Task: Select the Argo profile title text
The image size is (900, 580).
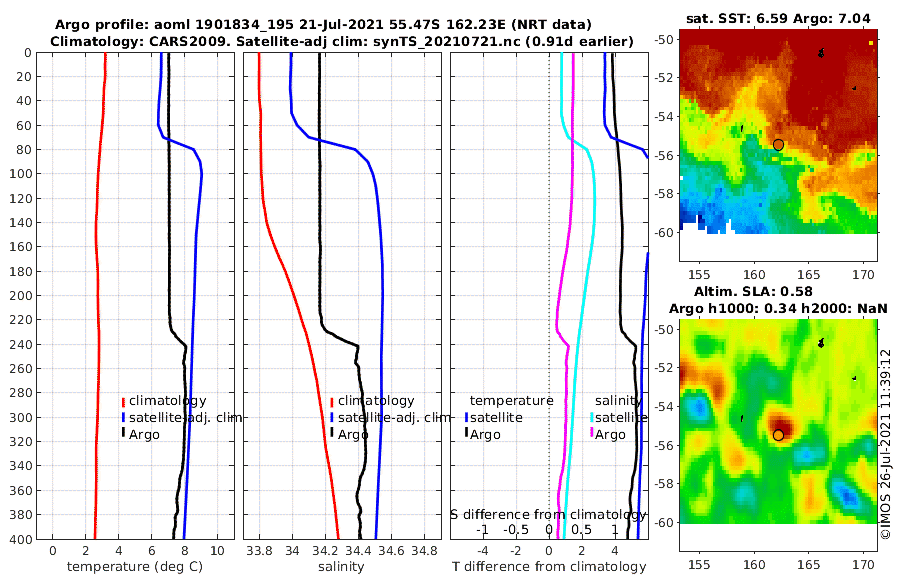Action: 323,25
